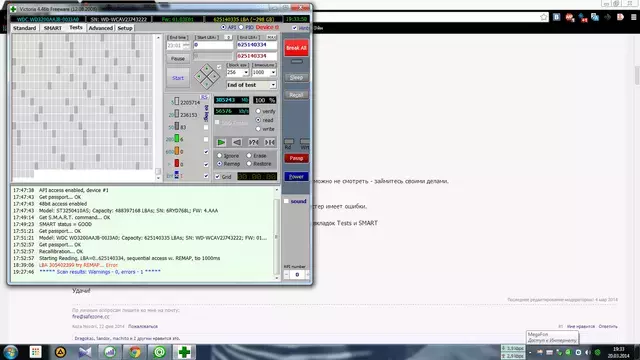Click the colored grid taskbar icon
This screenshot has height=360, width=640.
click(36, 352)
